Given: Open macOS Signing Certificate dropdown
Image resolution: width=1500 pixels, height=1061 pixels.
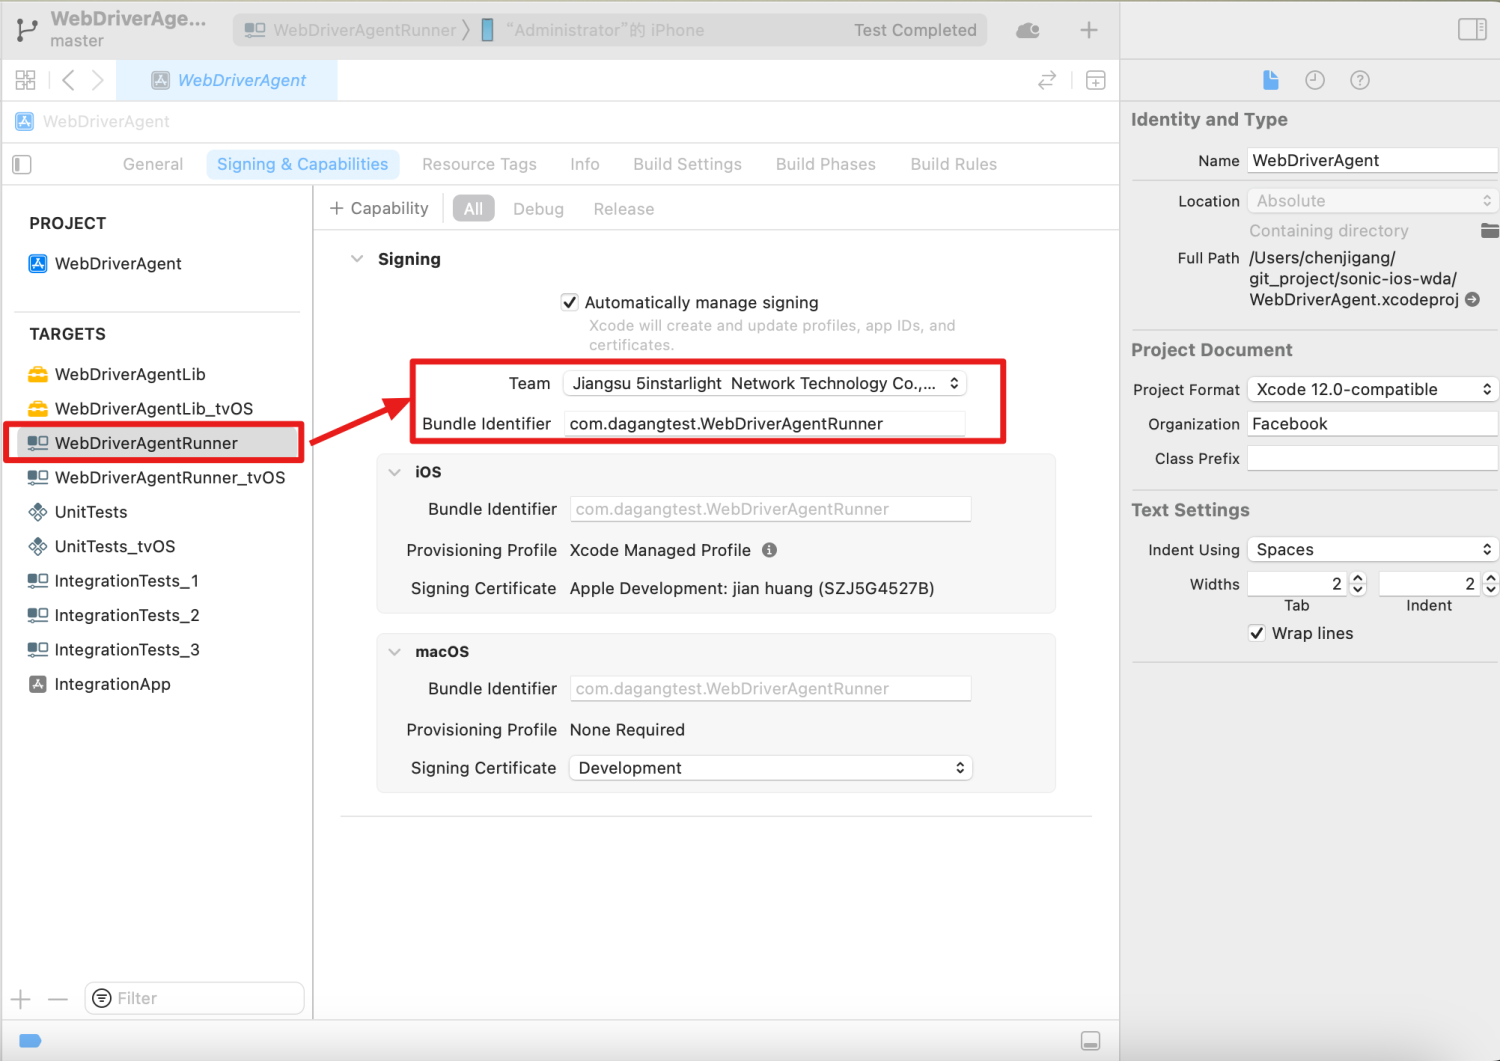Looking at the screenshot, I should click(x=771, y=768).
